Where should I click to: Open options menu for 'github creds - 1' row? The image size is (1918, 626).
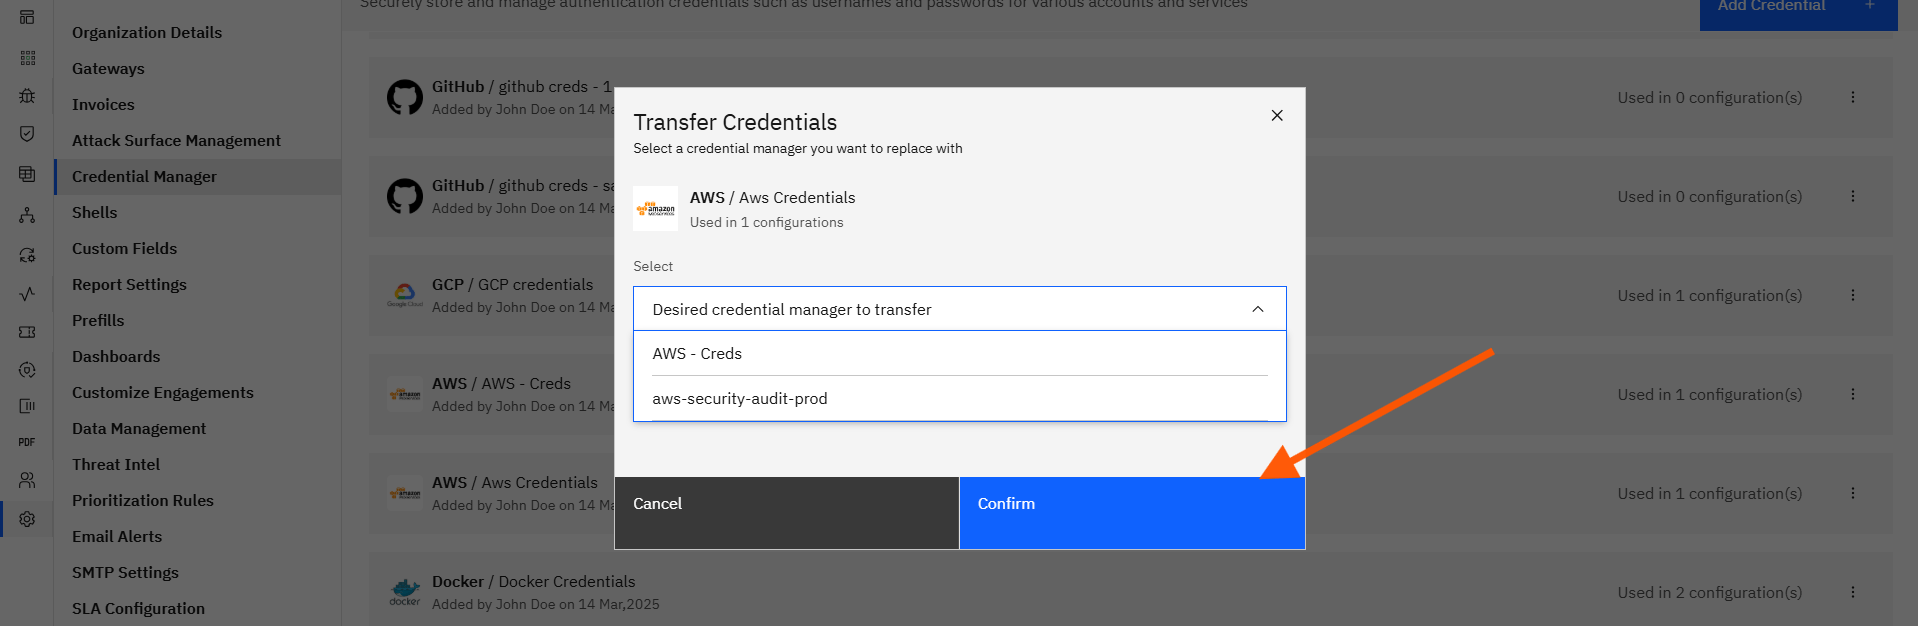pyautogui.click(x=1853, y=98)
